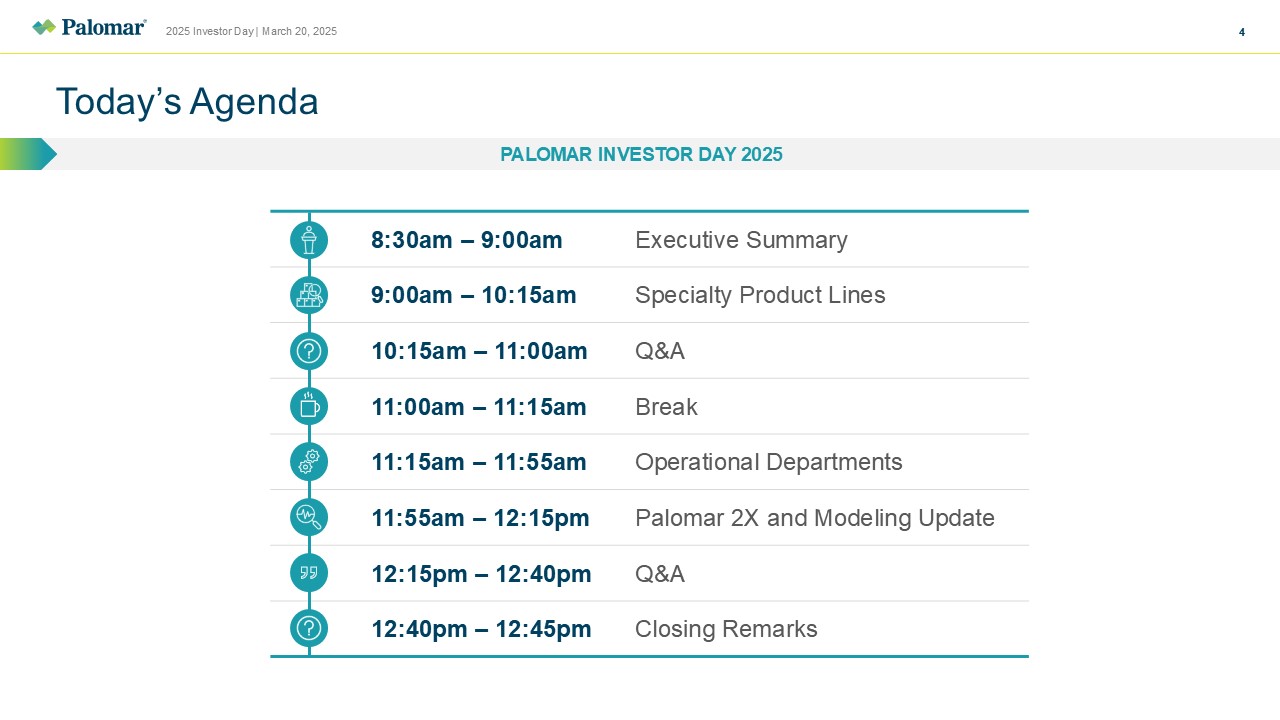
Task: Click the podium icon beside Executive Summary
Action: (x=309, y=240)
